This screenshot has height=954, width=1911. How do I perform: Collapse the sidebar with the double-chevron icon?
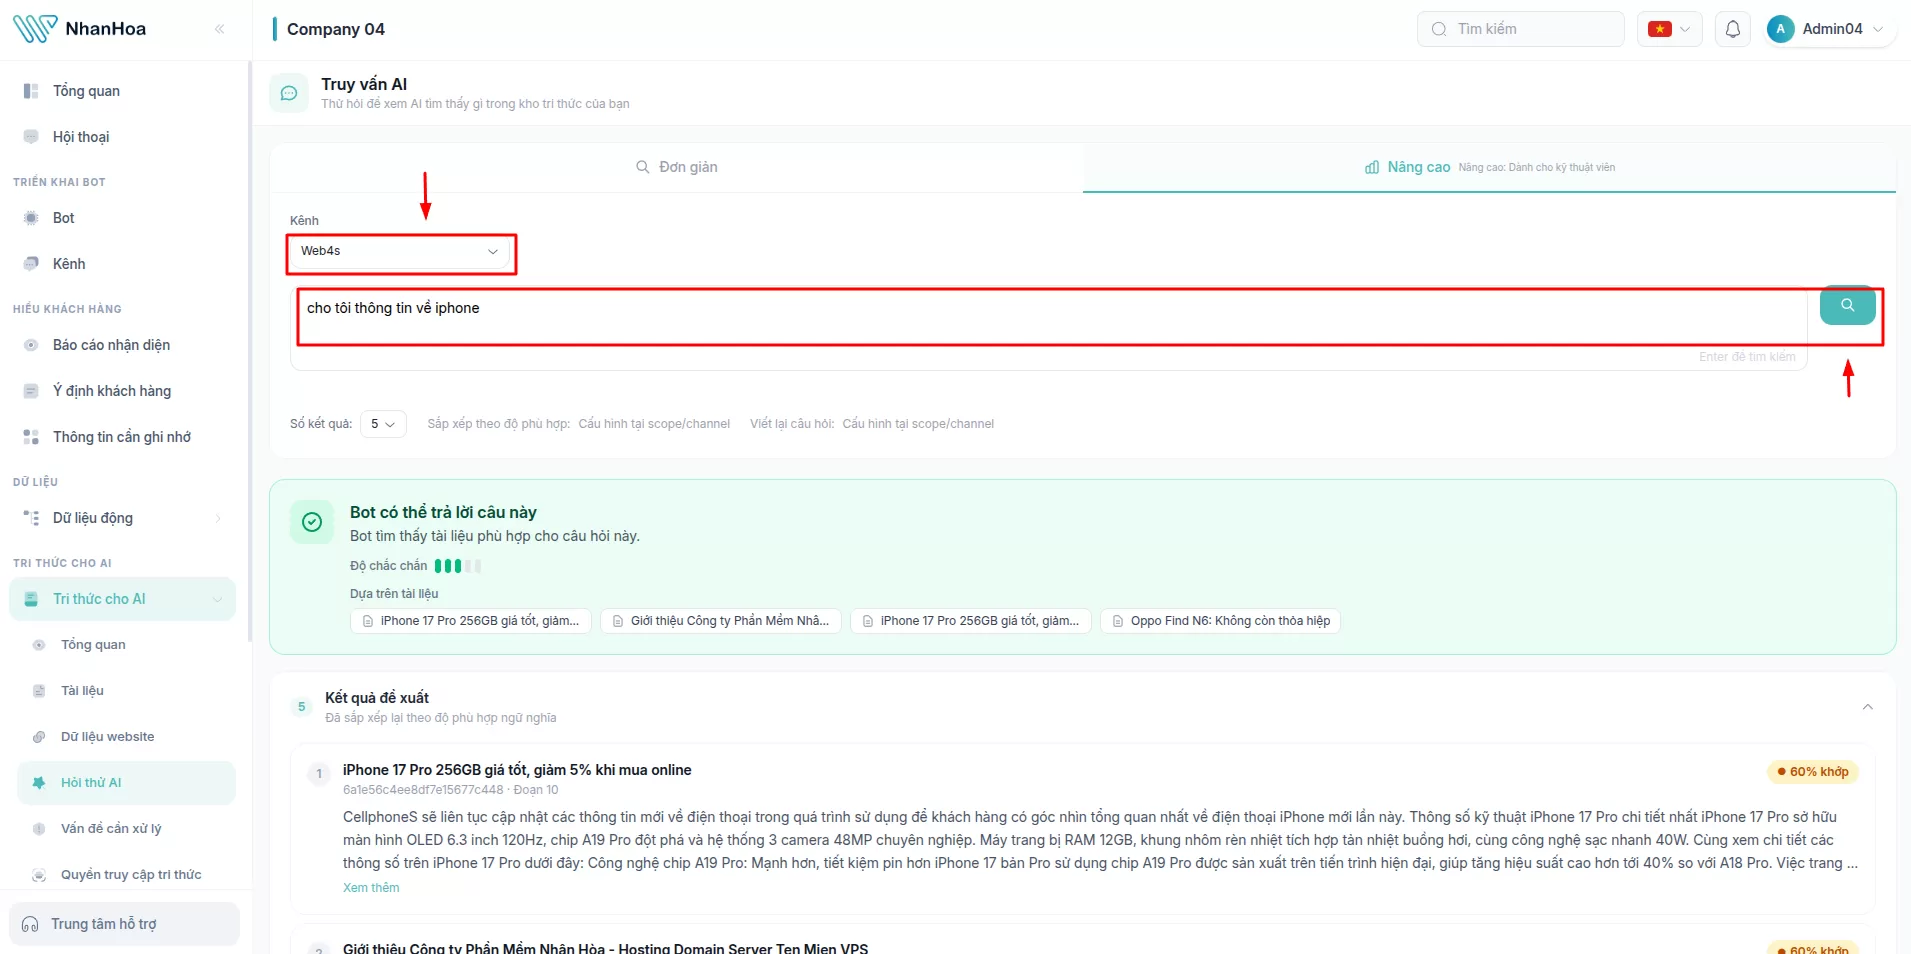click(219, 29)
